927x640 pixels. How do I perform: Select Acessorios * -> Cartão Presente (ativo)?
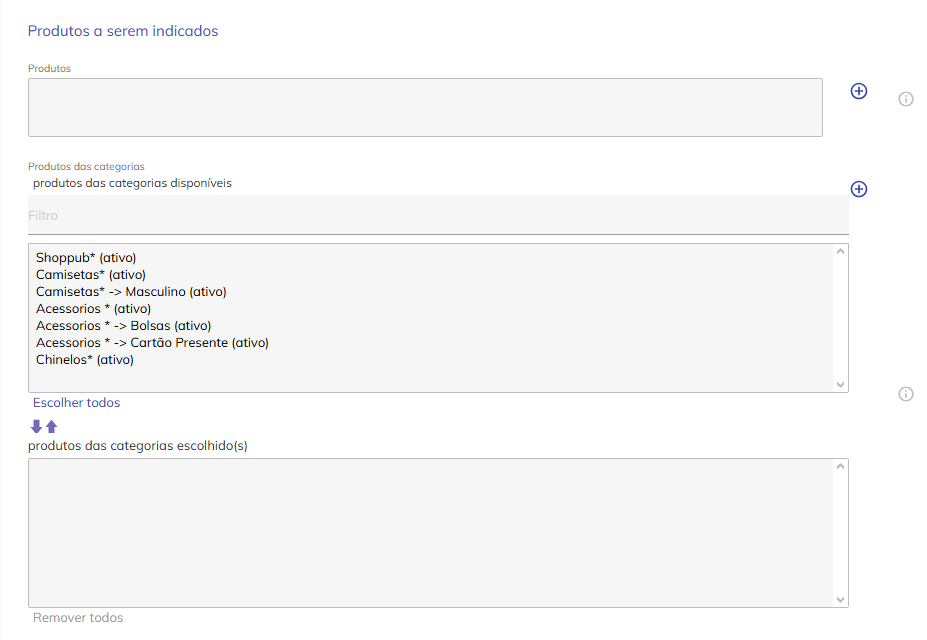pyautogui.click(x=152, y=343)
